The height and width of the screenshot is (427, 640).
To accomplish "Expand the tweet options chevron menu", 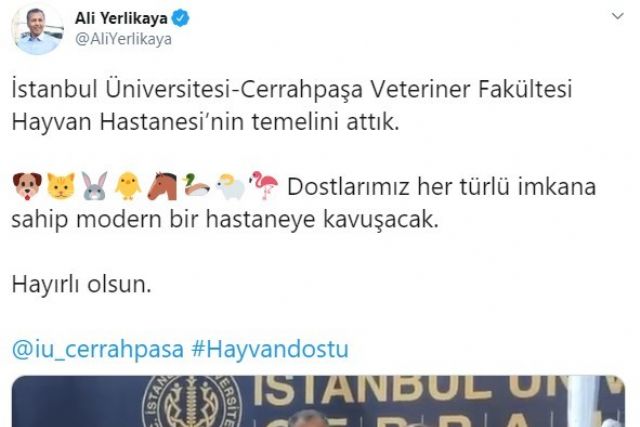I will (618, 16).
